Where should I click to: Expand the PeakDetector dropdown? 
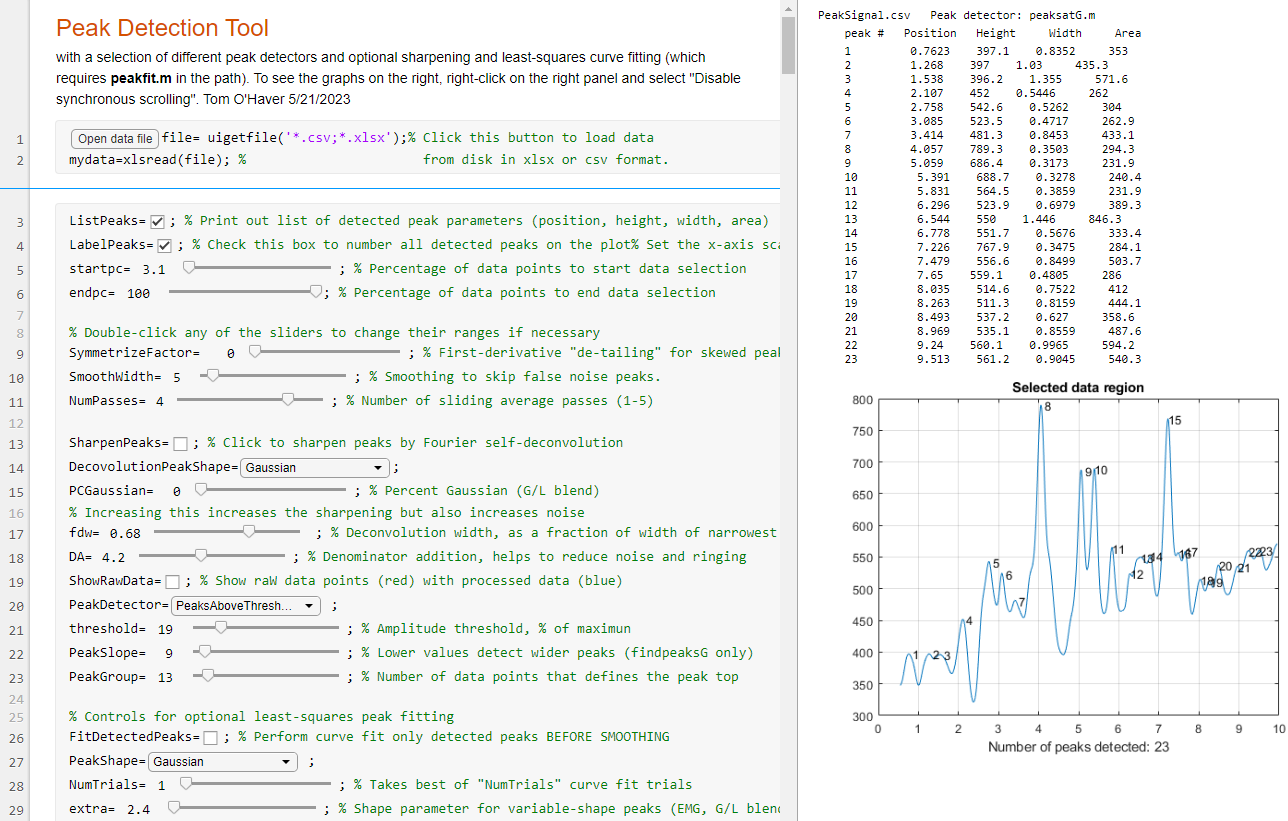(246, 605)
